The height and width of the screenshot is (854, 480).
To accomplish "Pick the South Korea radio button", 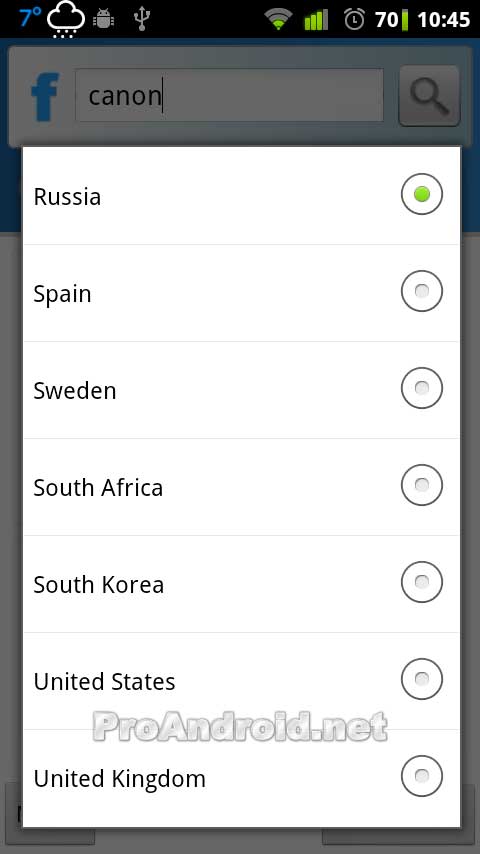I will (422, 582).
